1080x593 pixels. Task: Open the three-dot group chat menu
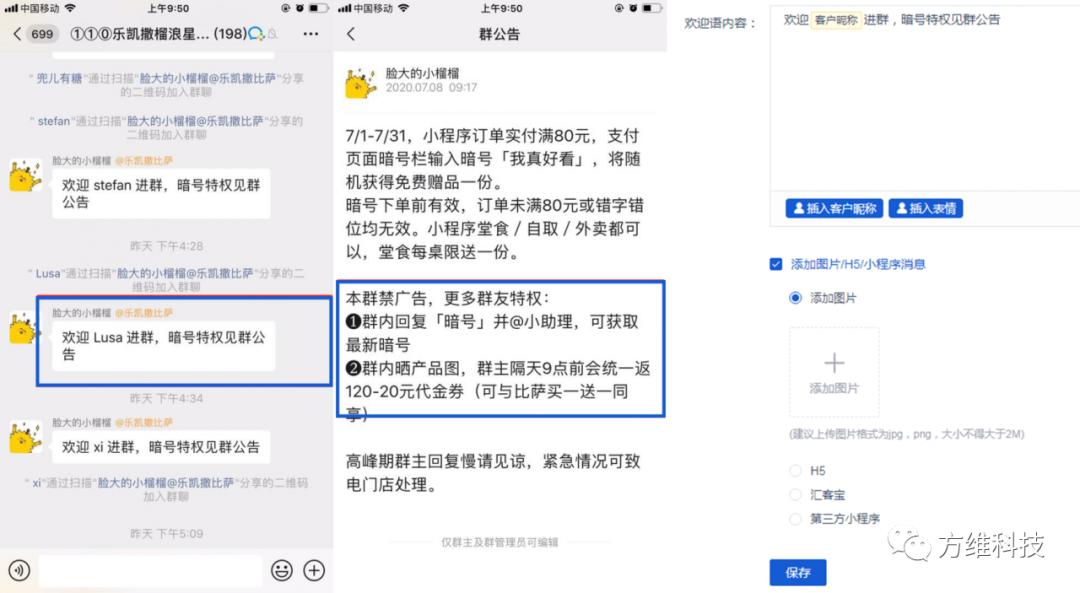tap(311, 34)
